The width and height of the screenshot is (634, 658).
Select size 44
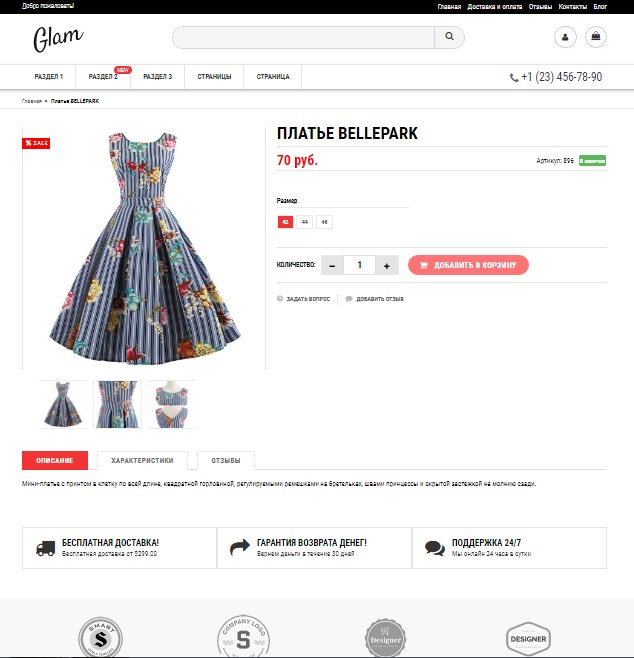coord(305,222)
